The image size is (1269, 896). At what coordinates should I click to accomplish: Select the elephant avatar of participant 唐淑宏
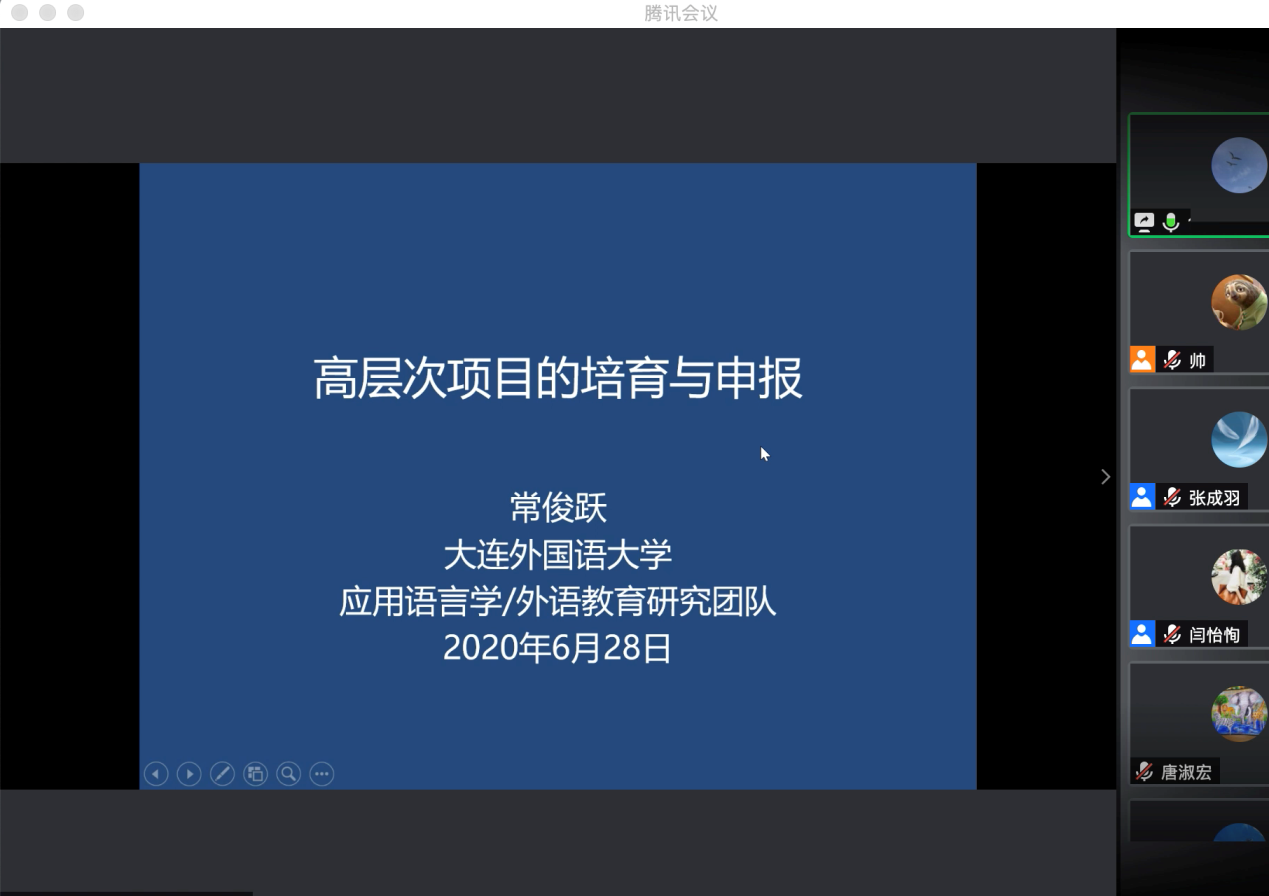point(1239,714)
